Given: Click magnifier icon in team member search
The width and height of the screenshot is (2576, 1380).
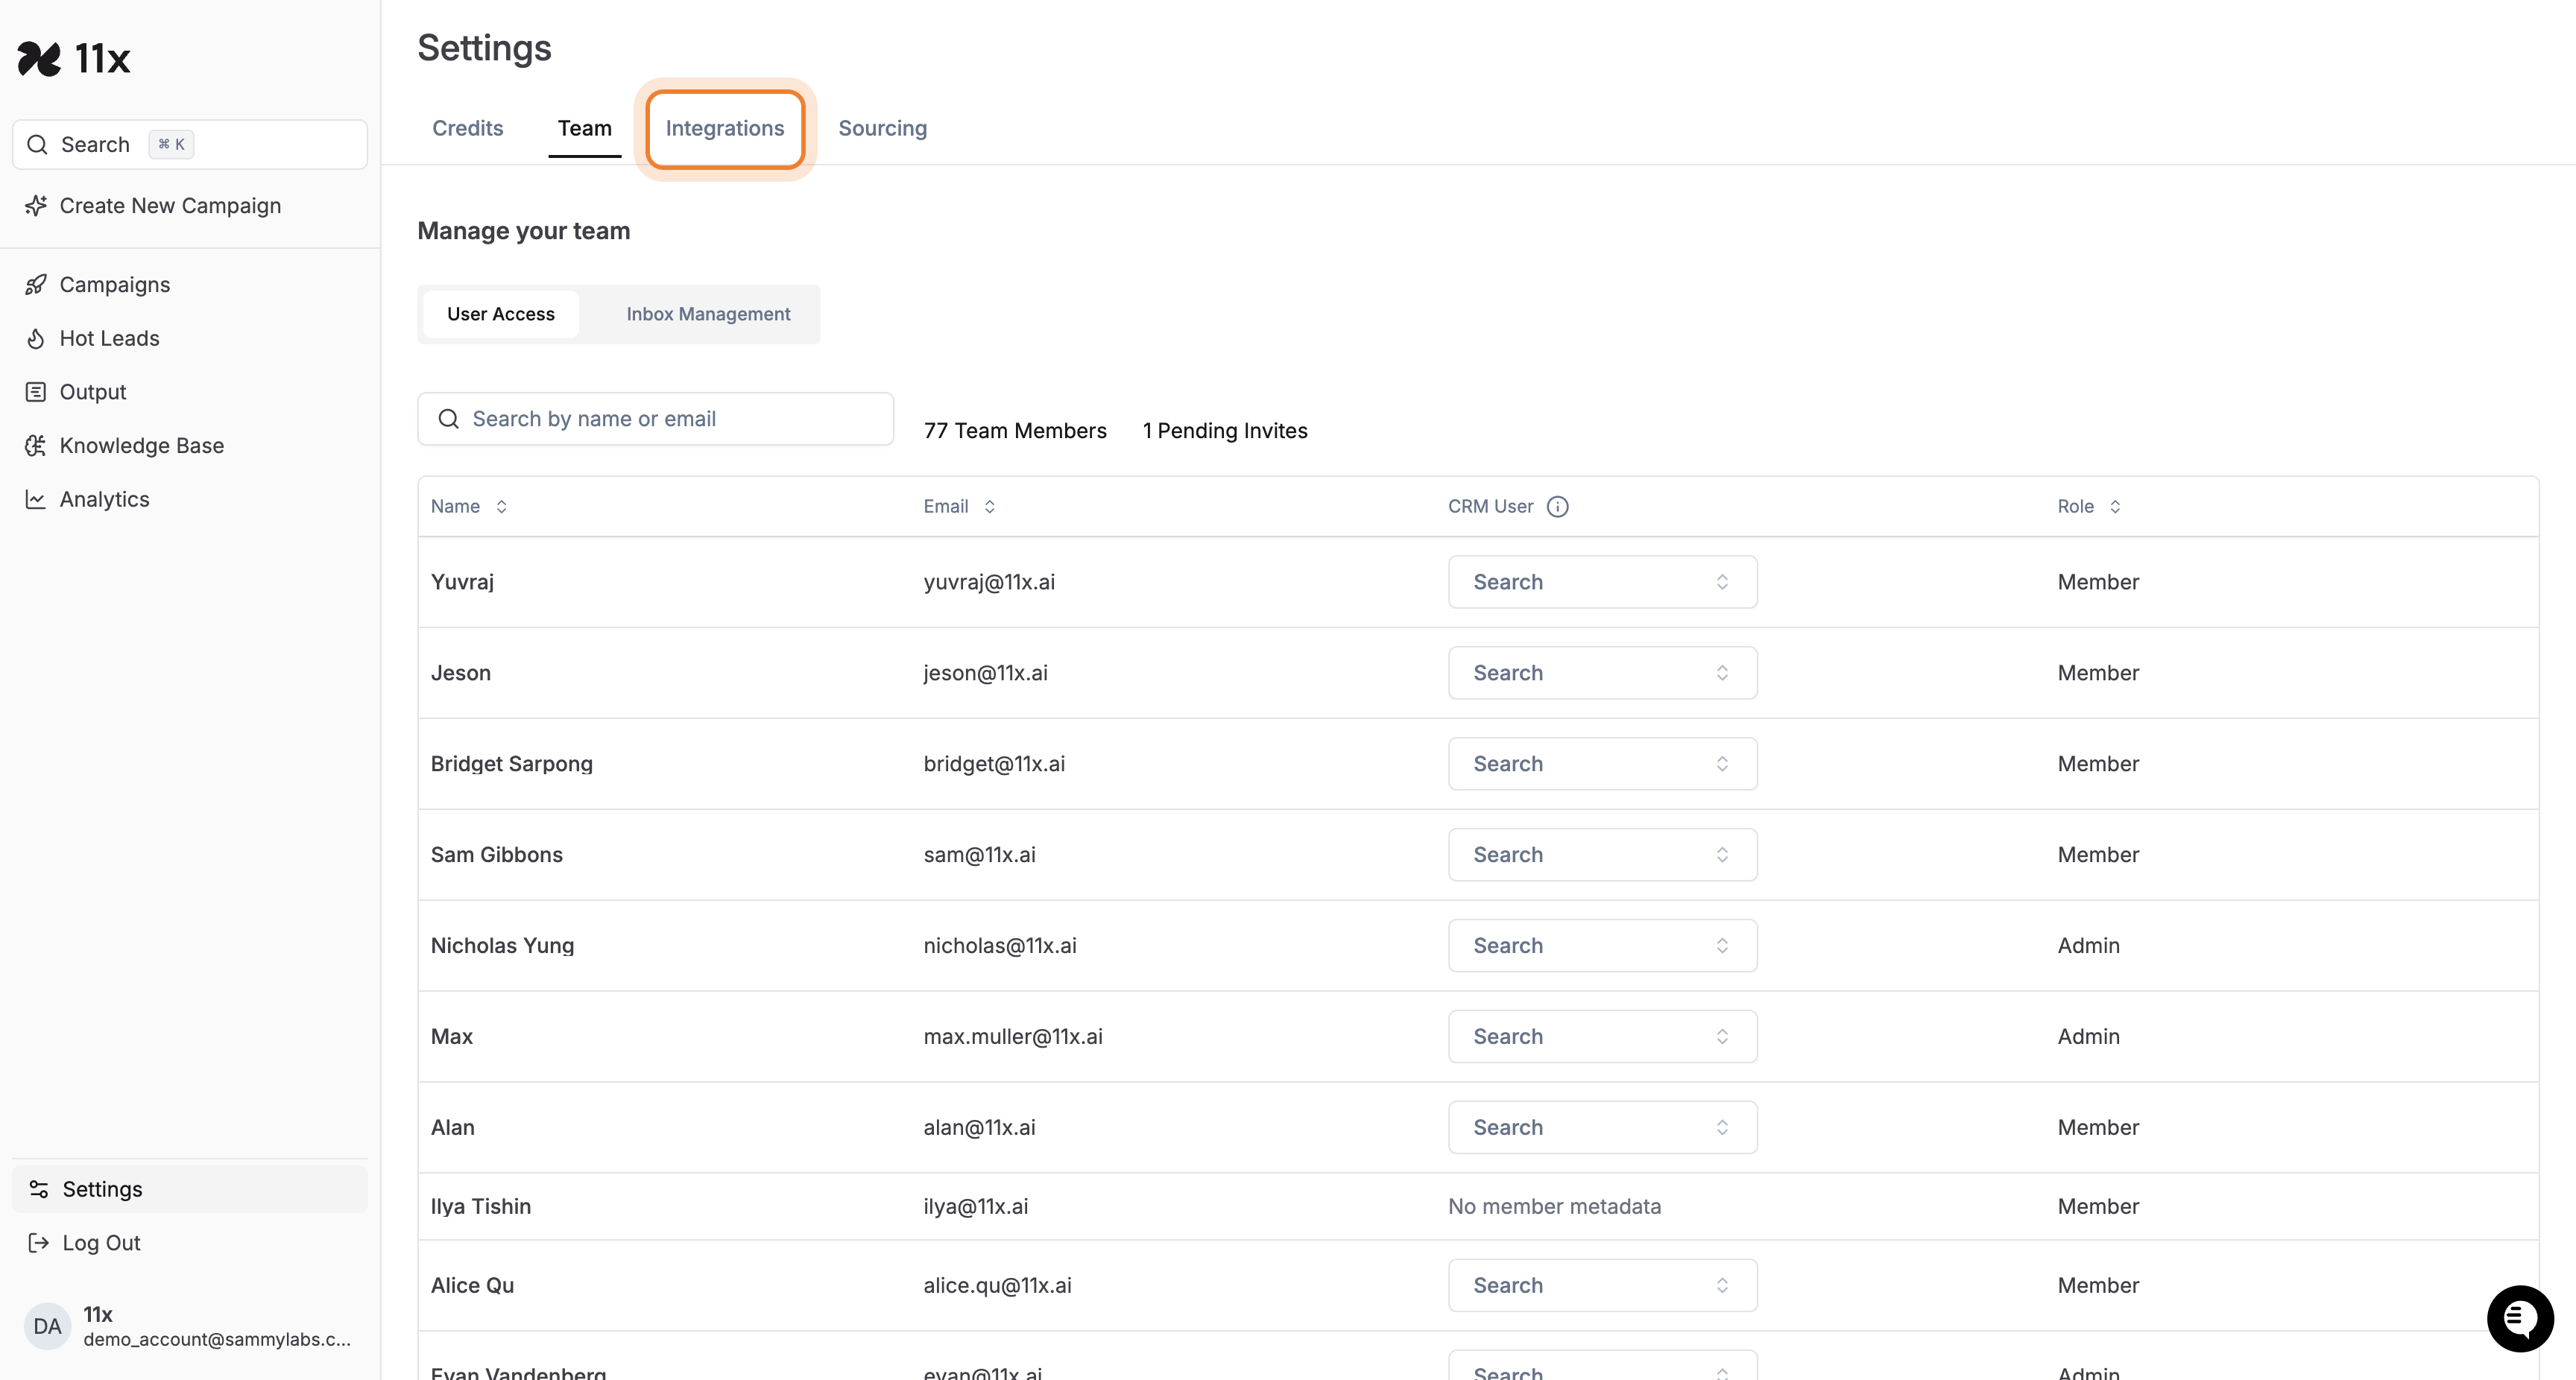Looking at the screenshot, I should click(x=449, y=419).
